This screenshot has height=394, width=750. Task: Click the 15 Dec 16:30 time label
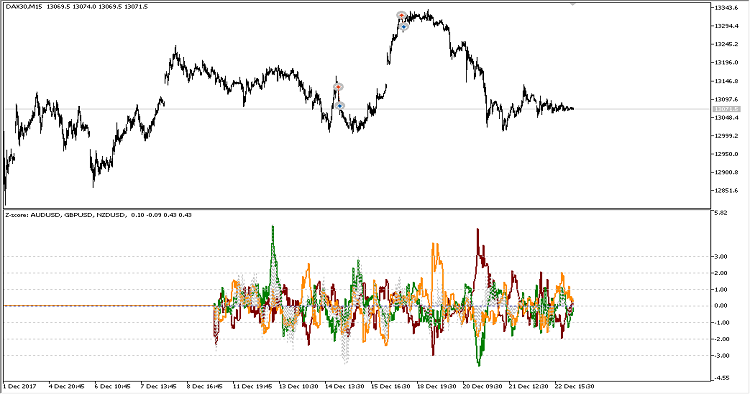(390, 386)
